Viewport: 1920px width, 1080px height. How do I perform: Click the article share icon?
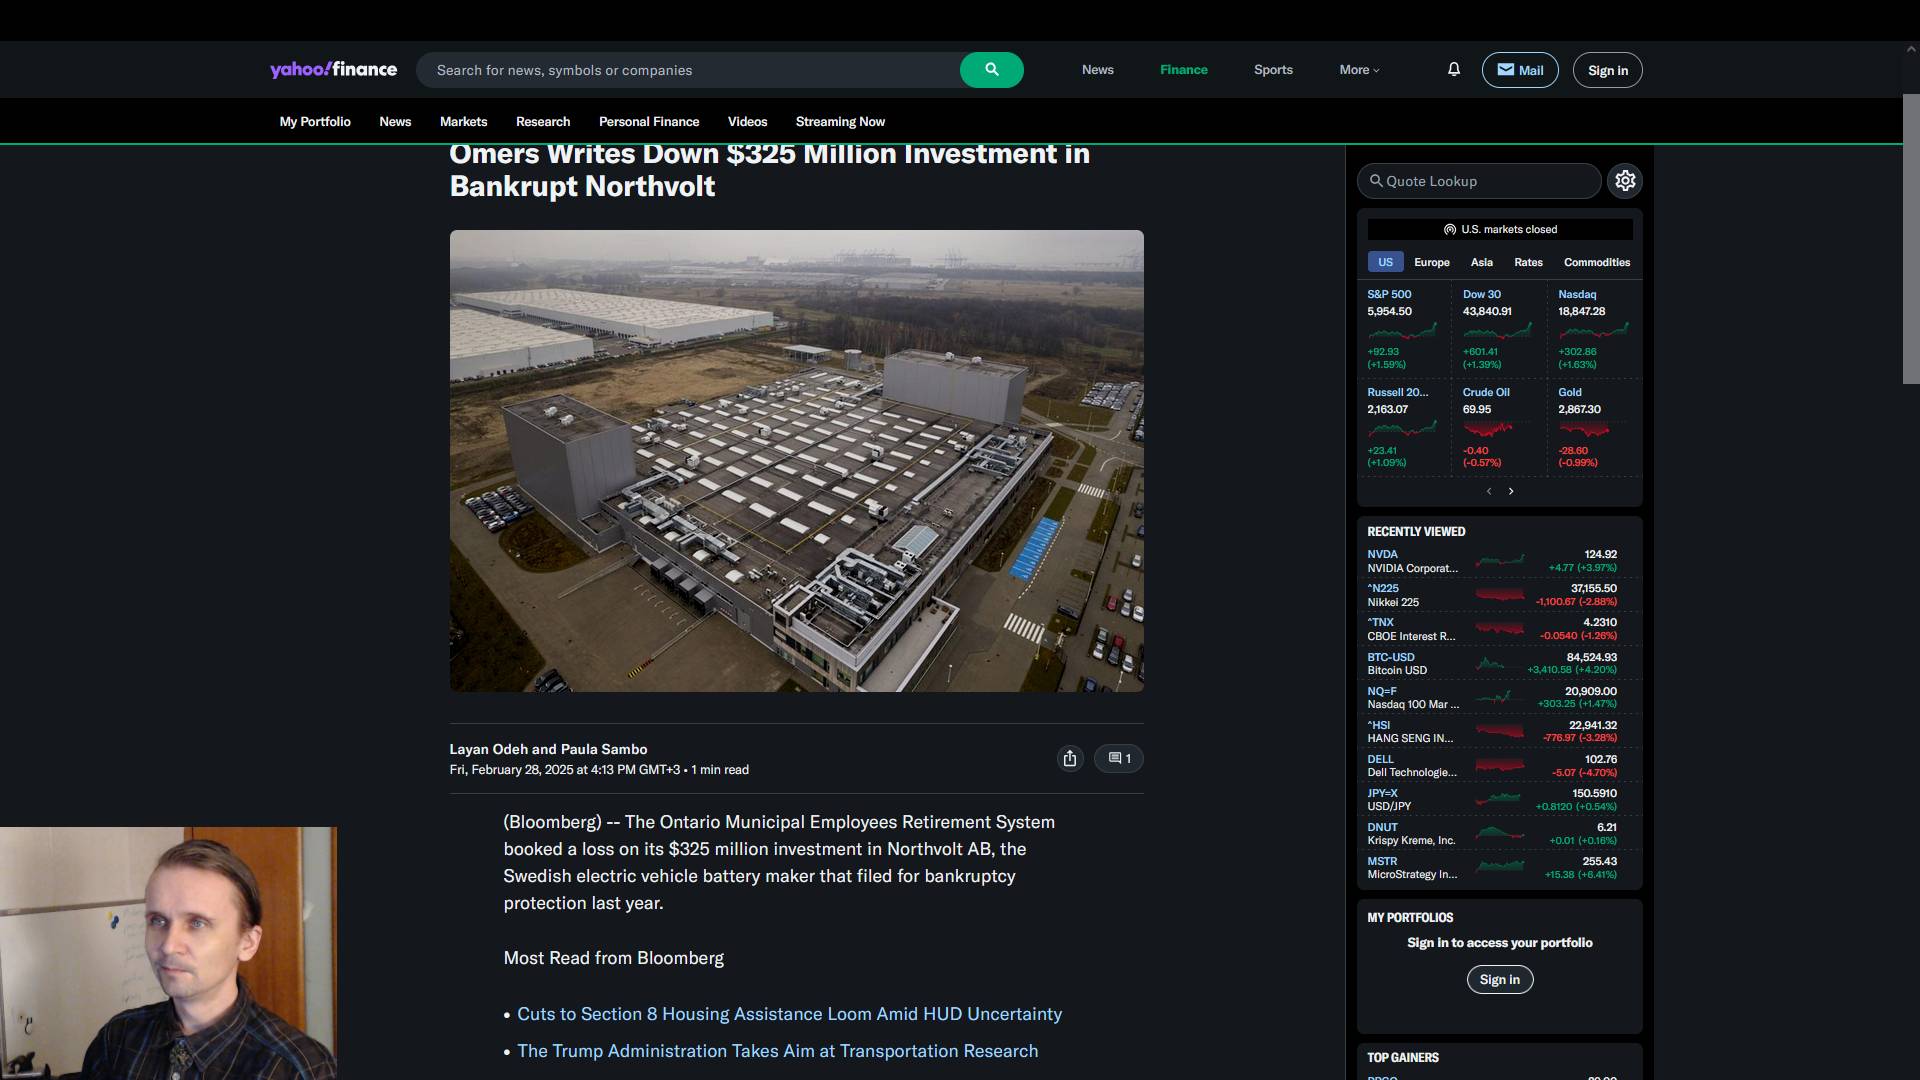pyautogui.click(x=1070, y=759)
